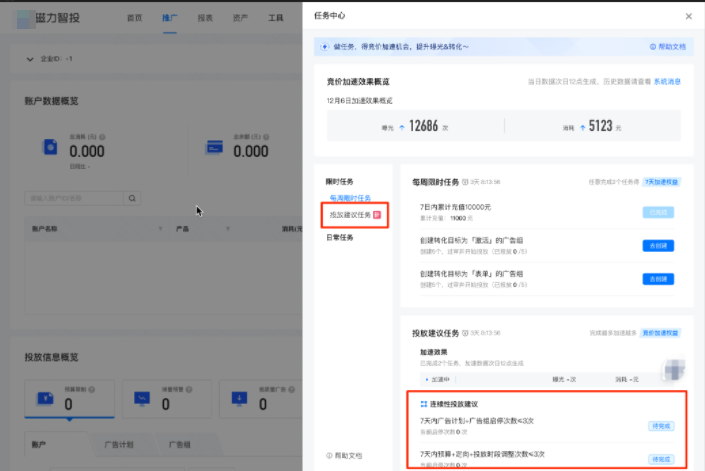The image size is (705, 471).
Task: Click the 7日内累计充值10000元 task row
Action: (547, 212)
